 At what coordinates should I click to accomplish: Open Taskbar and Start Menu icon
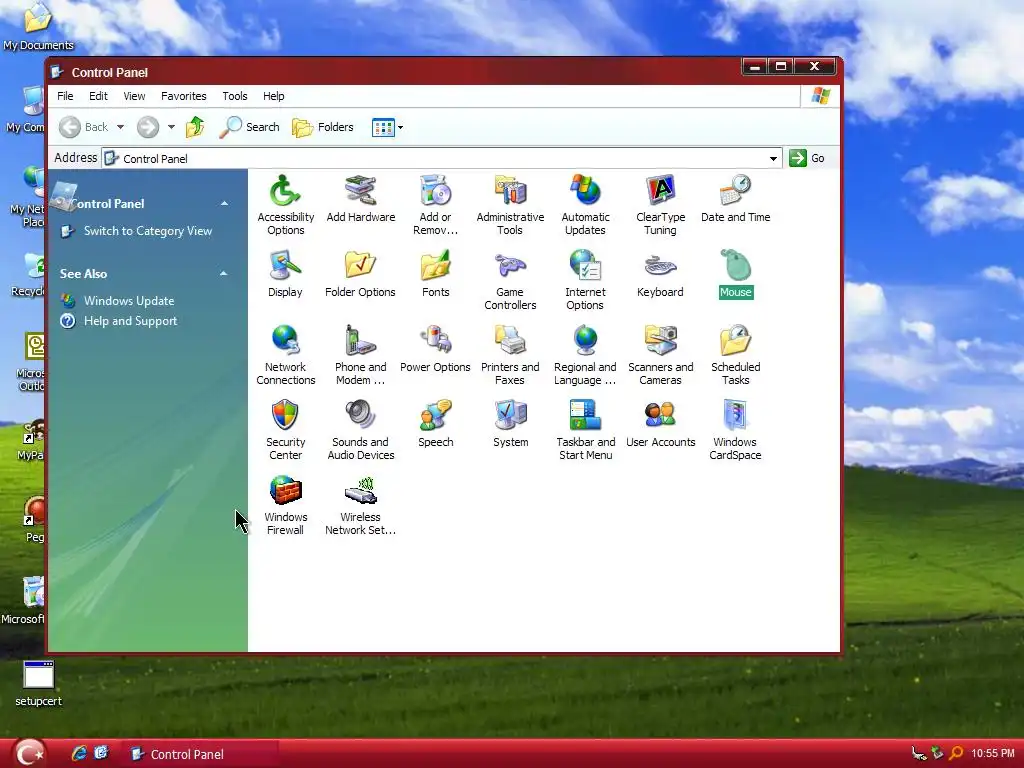click(x=585, y=430)
